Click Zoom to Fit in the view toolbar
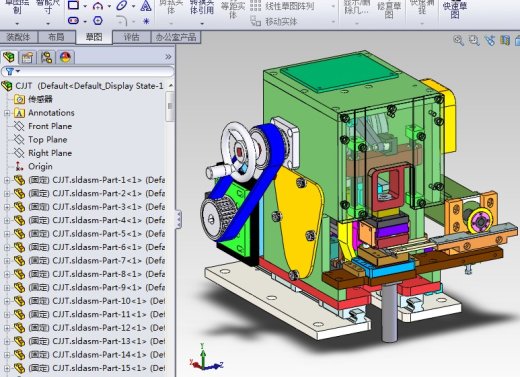 pos(459,41)
